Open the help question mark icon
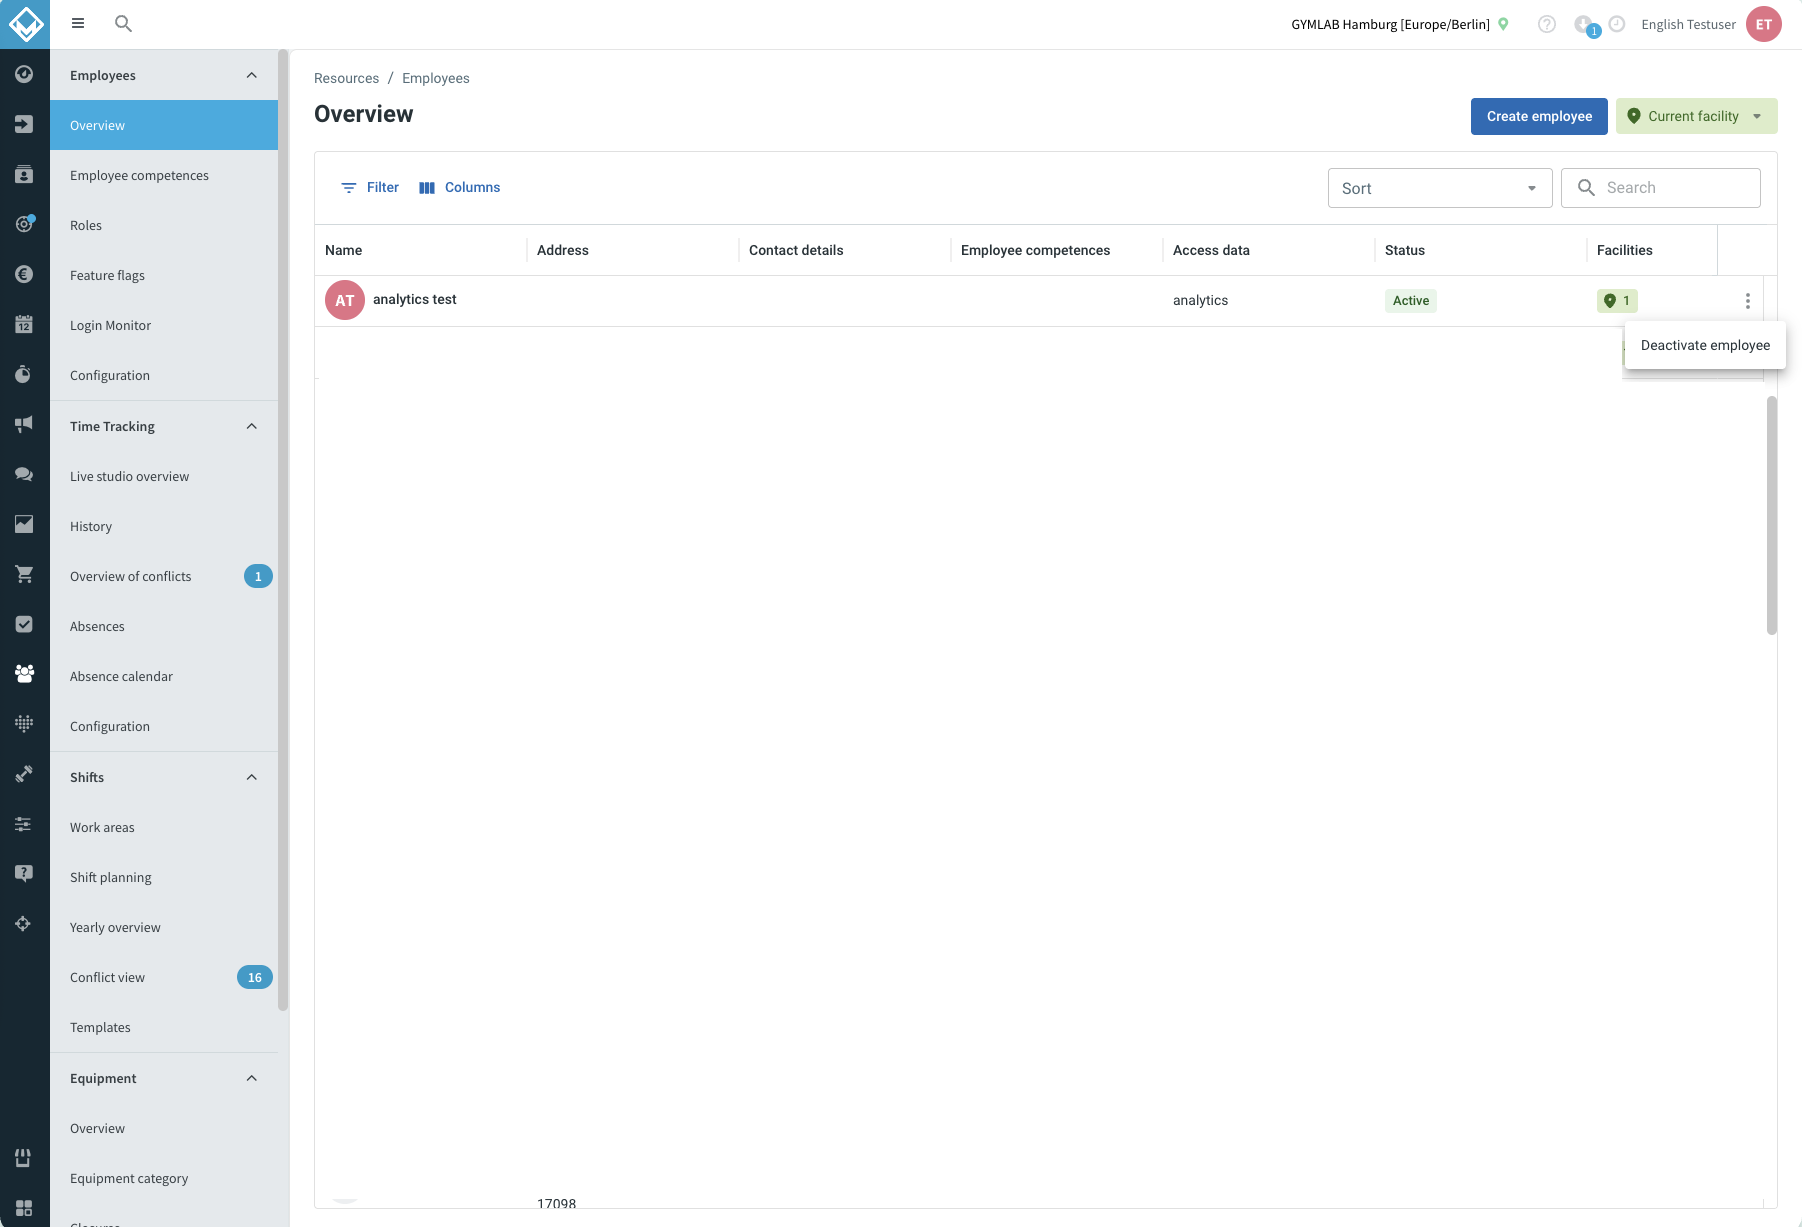The image size is (1802, 1227). pyautogui.click(x=1547, y=24)
